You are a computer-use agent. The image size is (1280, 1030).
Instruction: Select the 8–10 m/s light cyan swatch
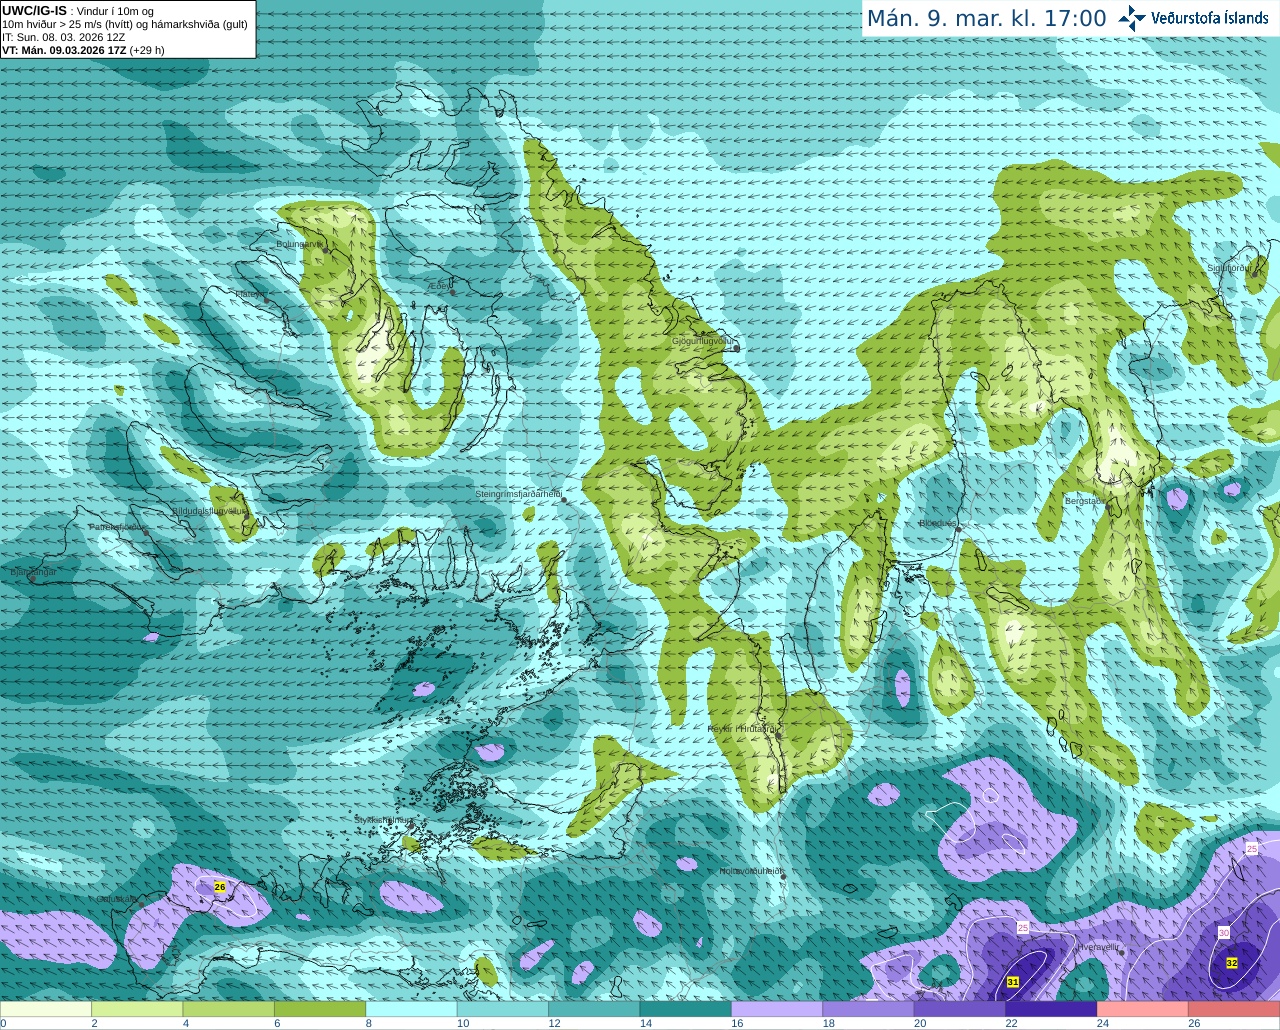pyautogui.click(x=412, y=1009)
